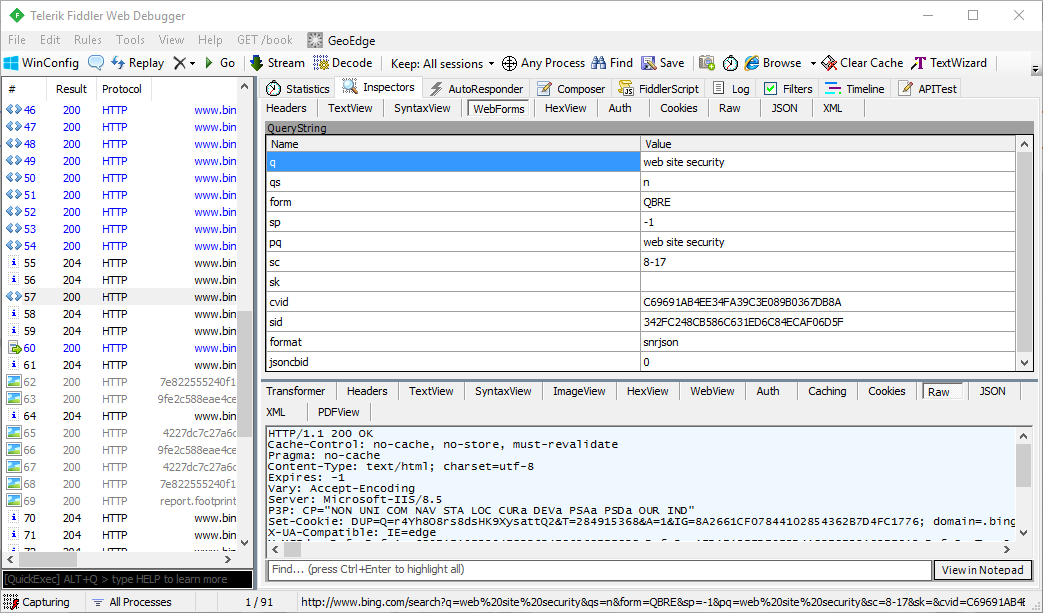This screenshot has height=613, width=1043.
Task: Expand the Browse dropdown arrow
Action: (x=813, y=63)
